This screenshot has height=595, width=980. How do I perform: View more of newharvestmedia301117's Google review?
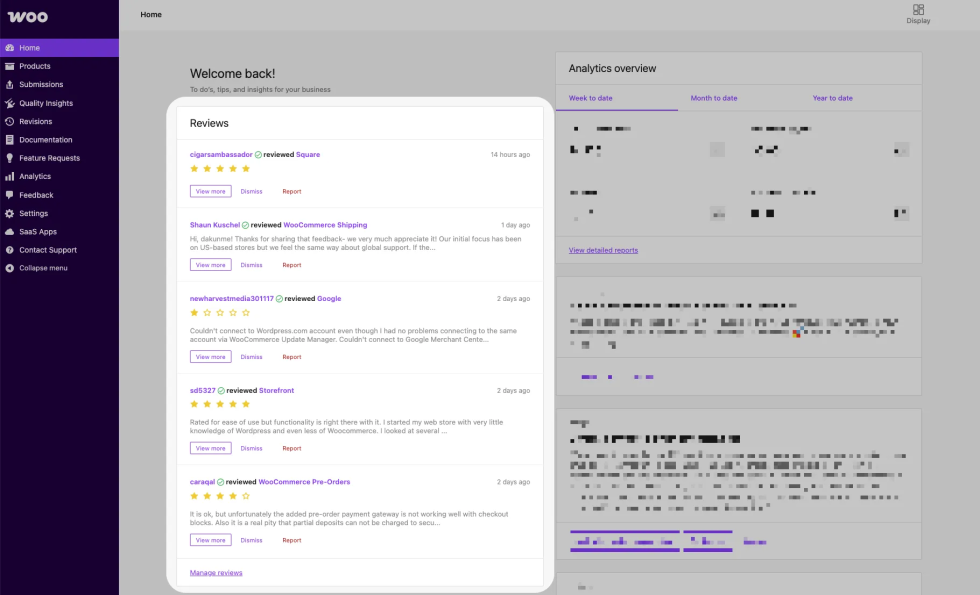211,357
